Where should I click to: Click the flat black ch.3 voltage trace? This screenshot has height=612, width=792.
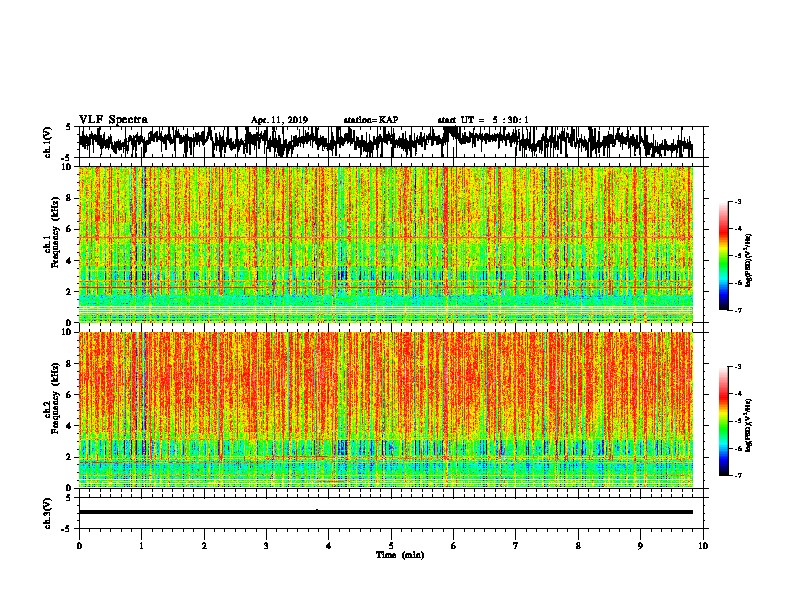[x=385, y=512]
